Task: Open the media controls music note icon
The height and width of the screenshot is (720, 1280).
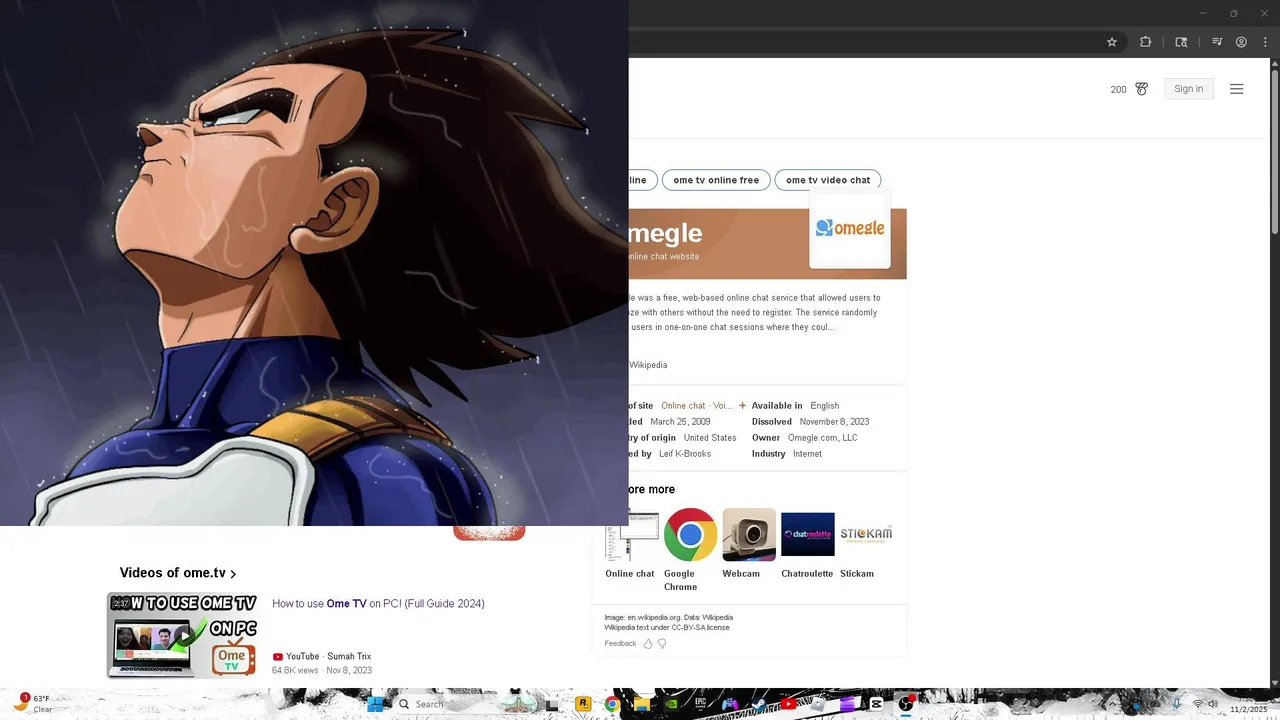Action: [x=1217, y=42]
